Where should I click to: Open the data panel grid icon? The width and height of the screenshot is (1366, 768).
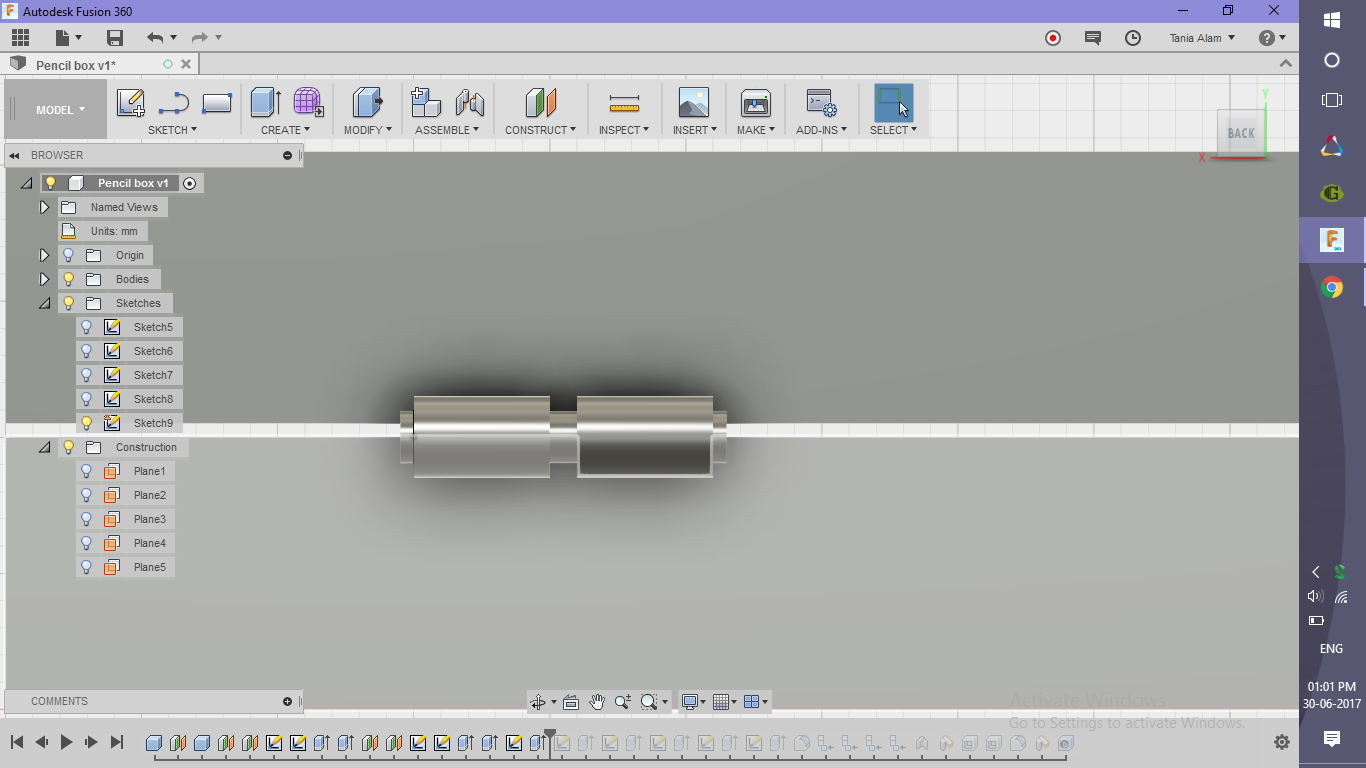(20, 38)
